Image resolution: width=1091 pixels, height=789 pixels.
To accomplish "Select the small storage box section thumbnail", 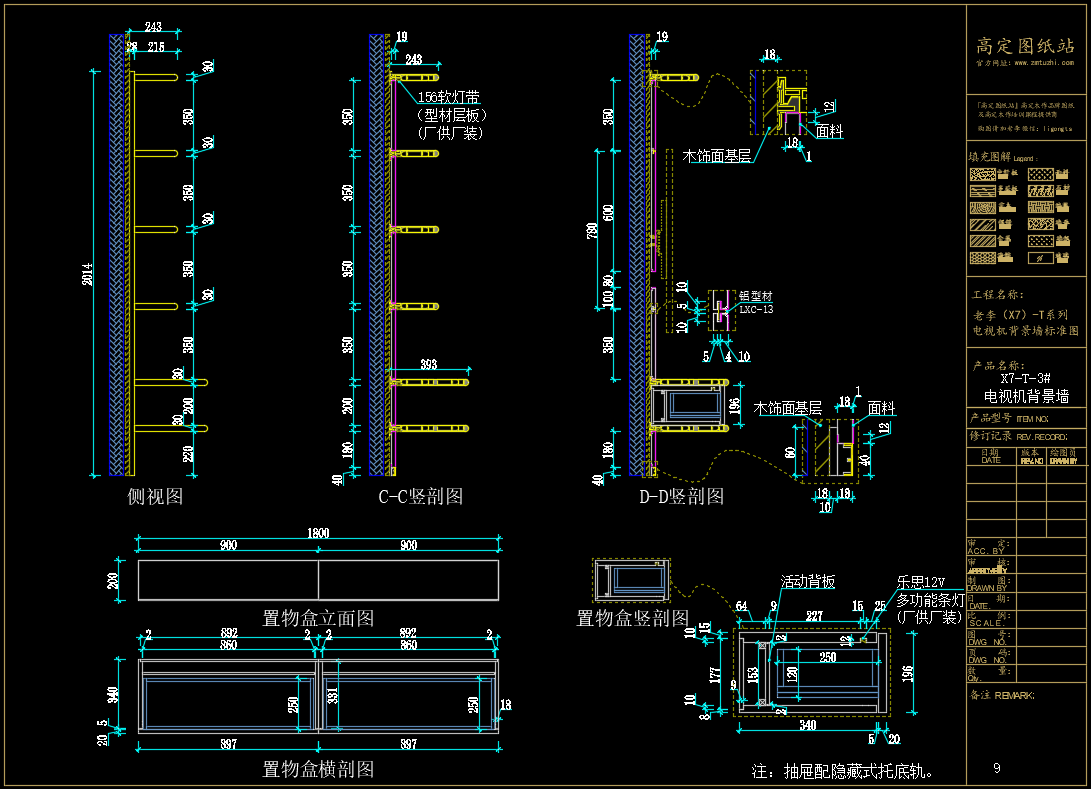I will click(x=631, y=580).
